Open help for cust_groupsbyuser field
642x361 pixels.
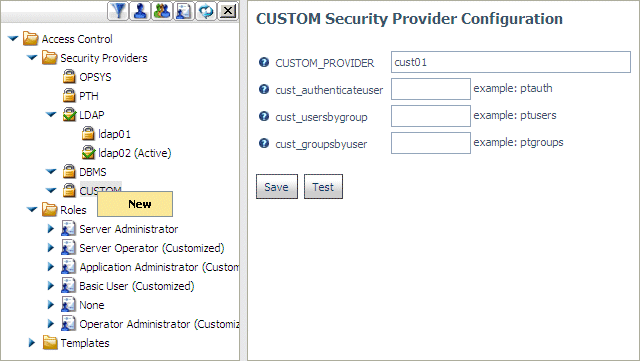coord(264,143)
